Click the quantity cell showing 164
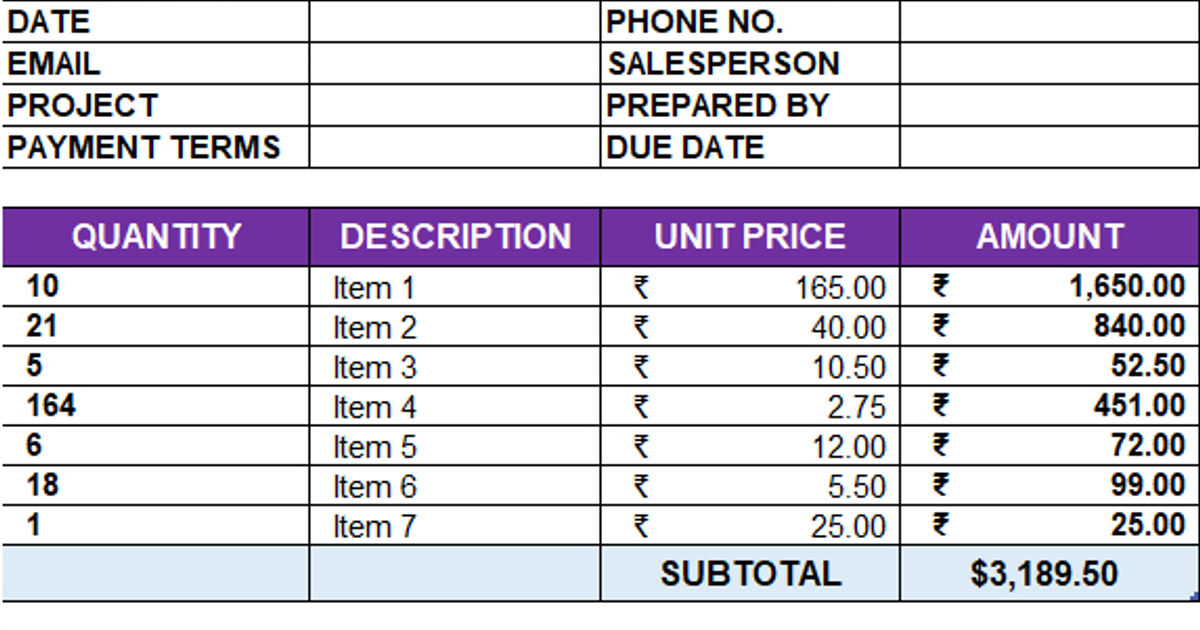The width and height of the screenshot is (1200, 630). click(x=156, y=406)
